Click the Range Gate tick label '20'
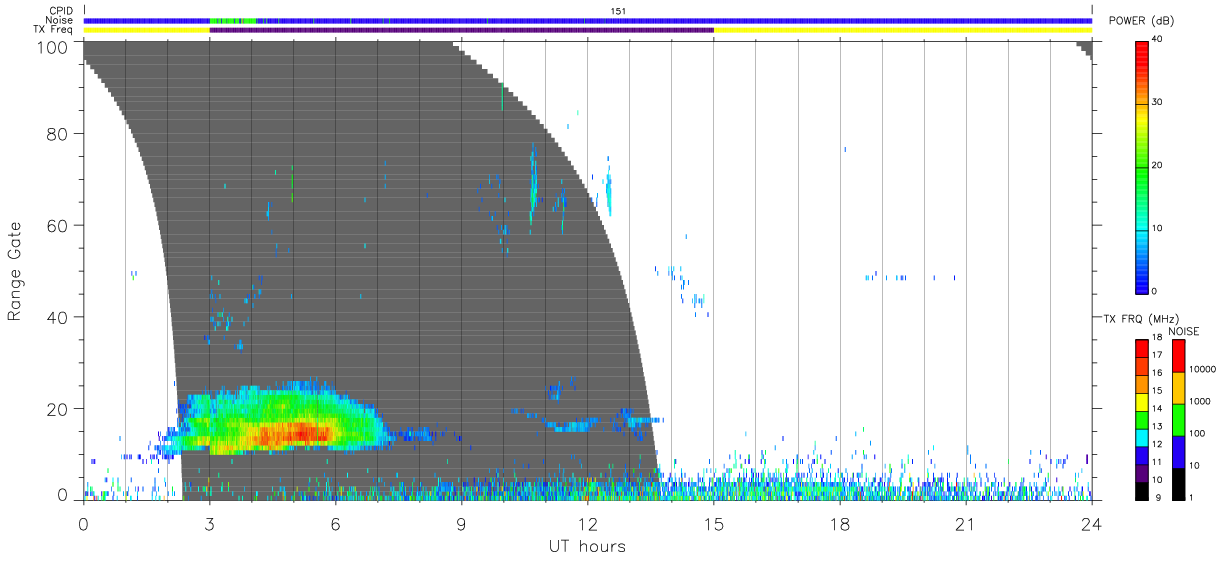Image resolution: width=1228 pixels, height=567 pixels. point(59,409)
